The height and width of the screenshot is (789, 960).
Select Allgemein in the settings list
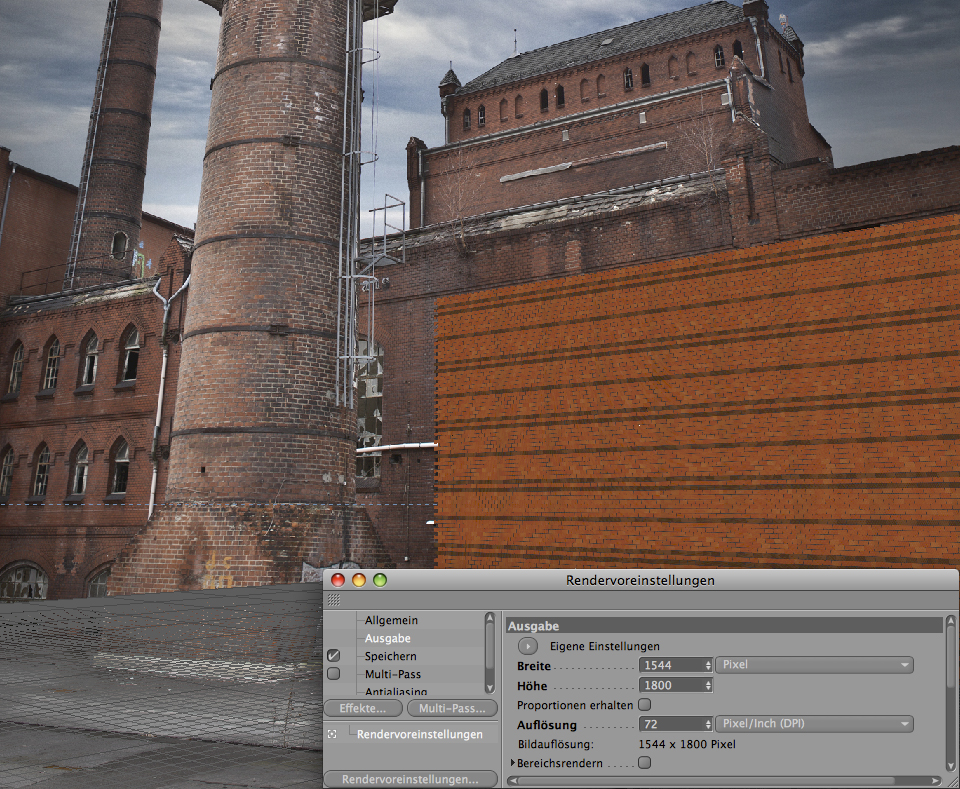point(391,620)
